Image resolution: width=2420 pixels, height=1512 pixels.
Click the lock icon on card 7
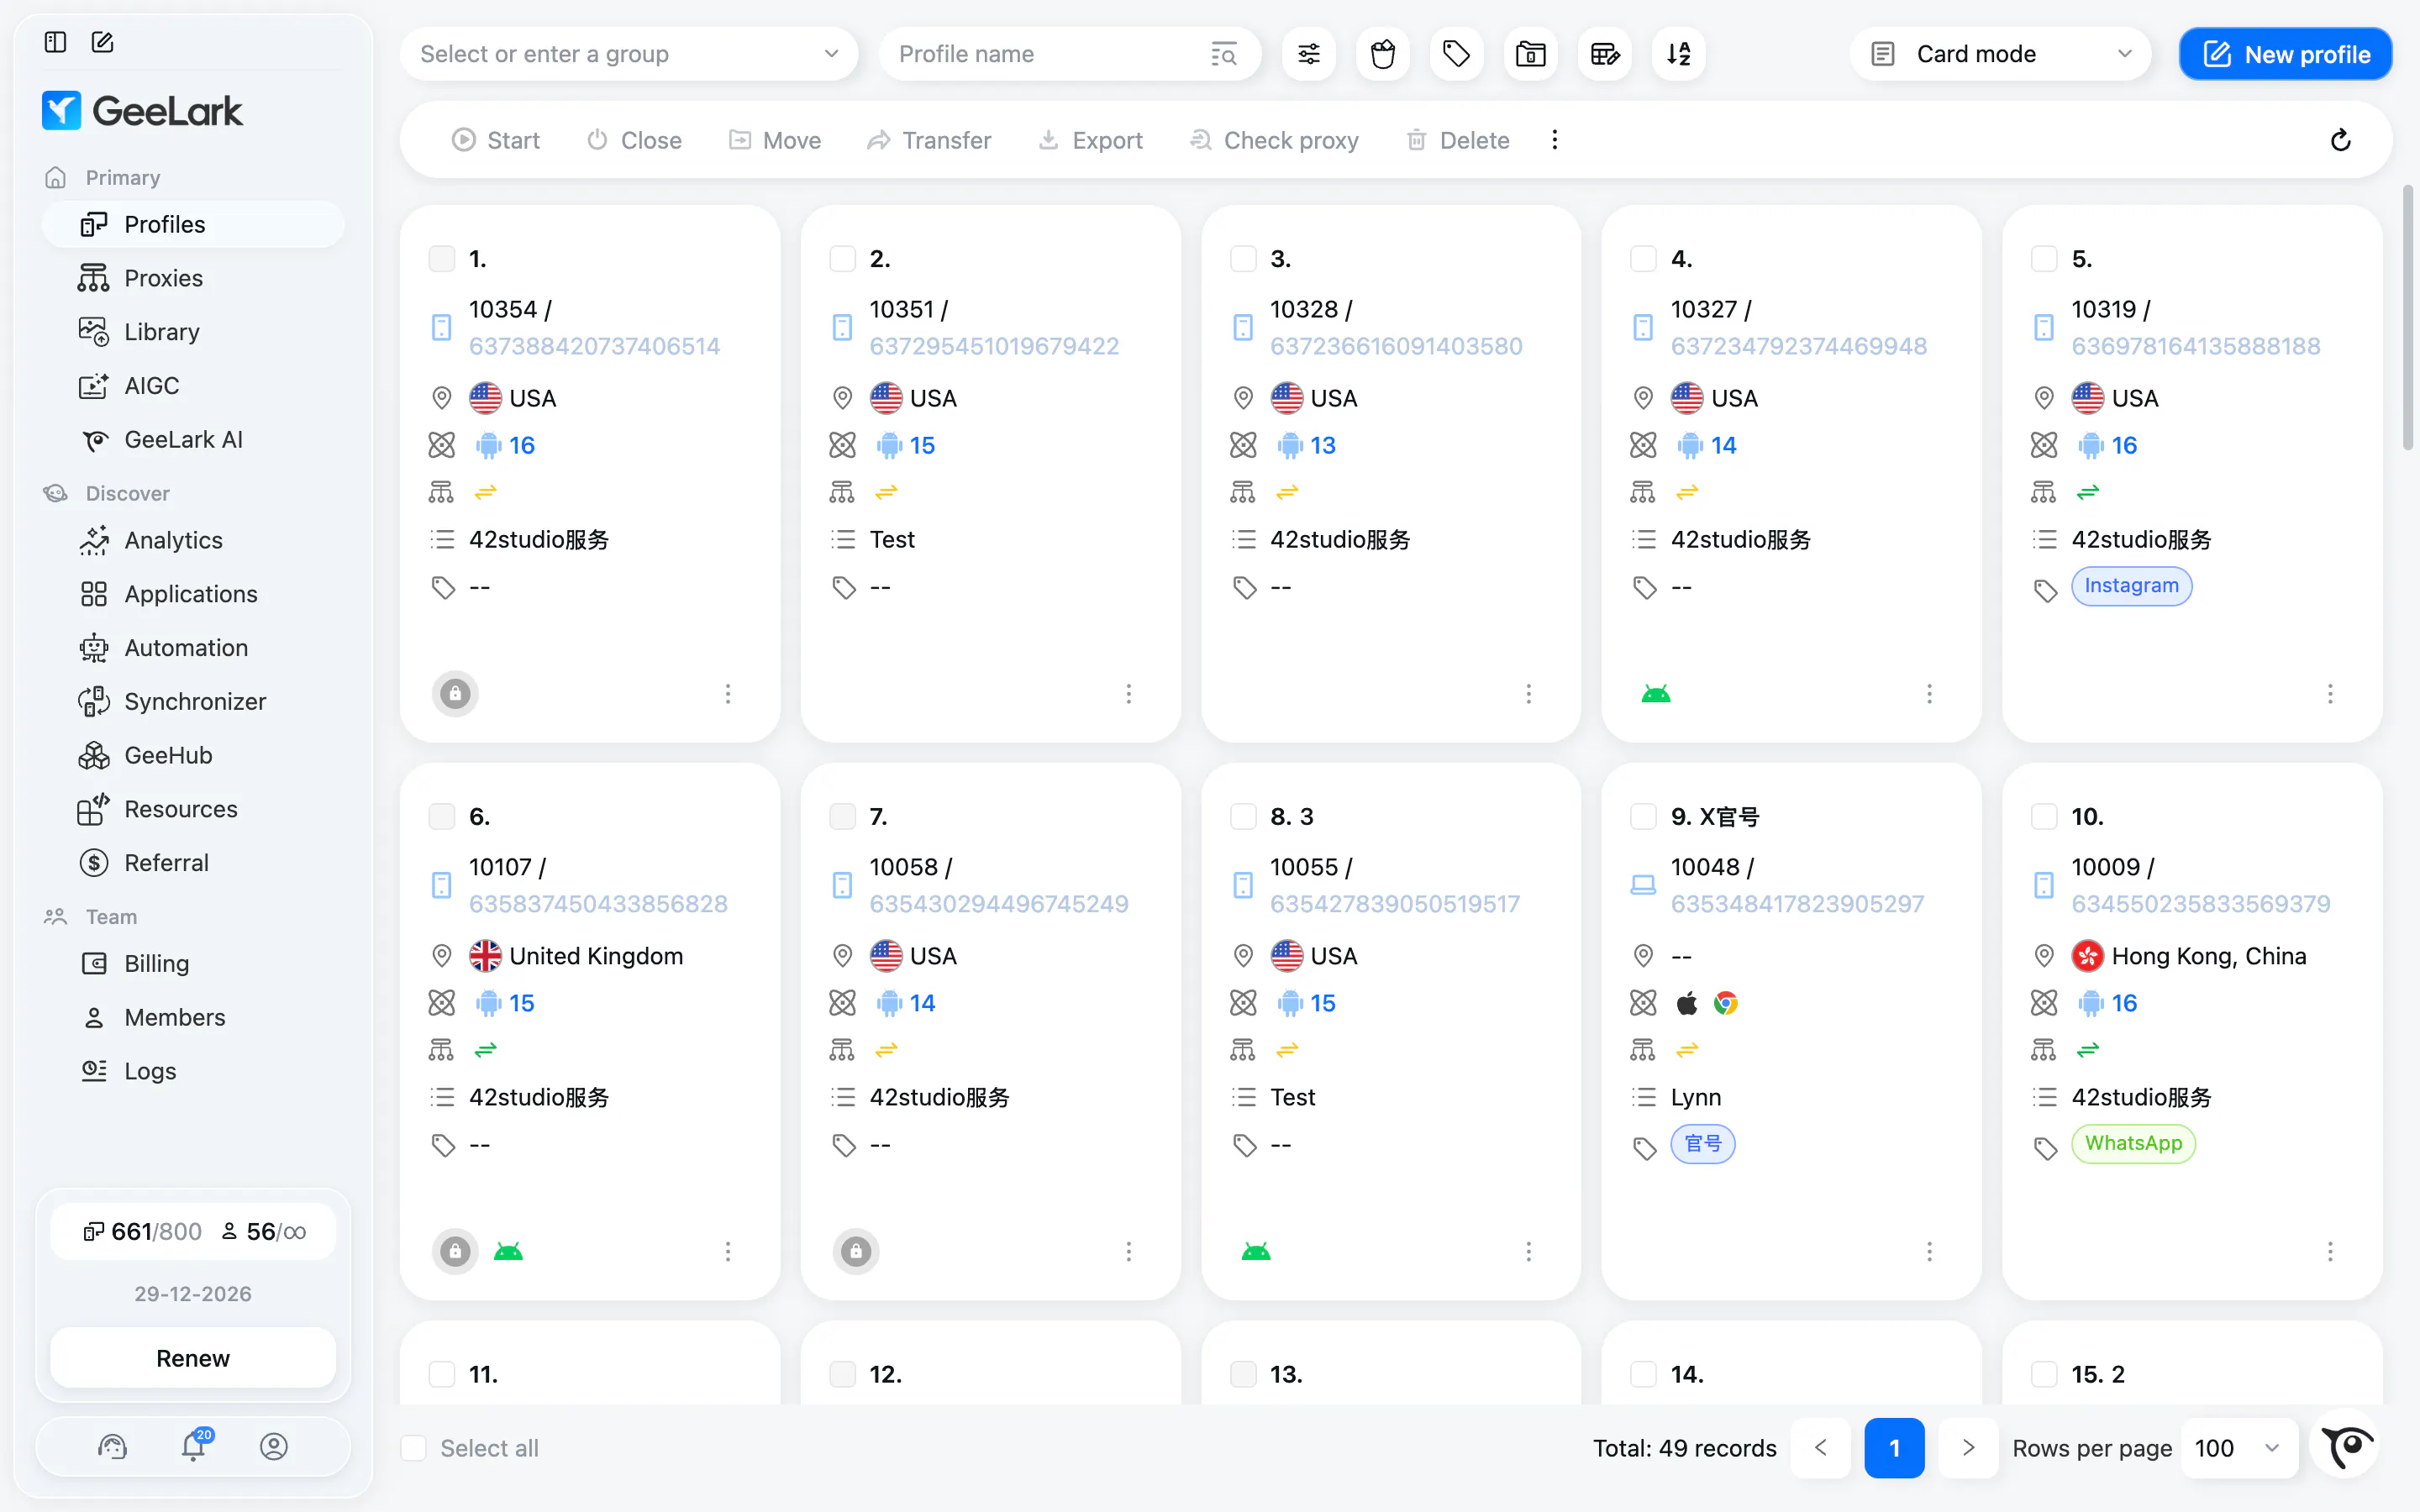tap(856, 1252)
